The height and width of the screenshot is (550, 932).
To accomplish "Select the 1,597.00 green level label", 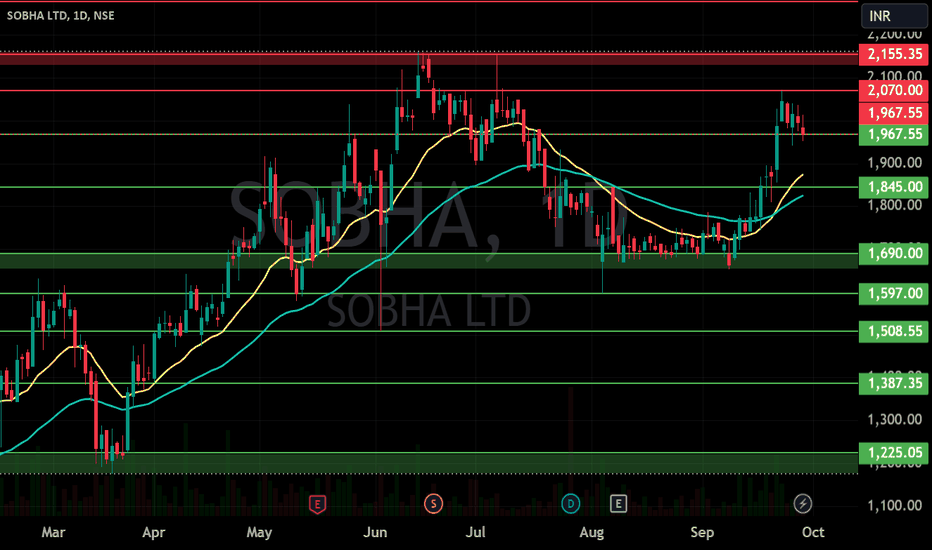I will point(894,293).
